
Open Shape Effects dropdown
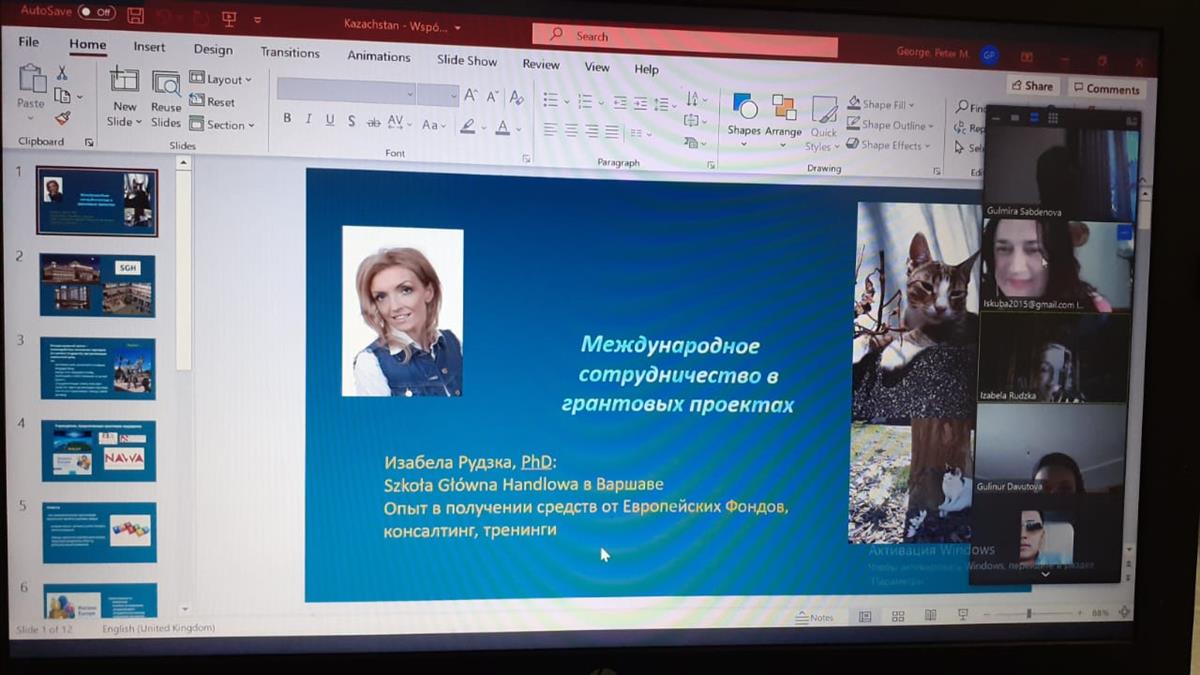pos(889,145)
